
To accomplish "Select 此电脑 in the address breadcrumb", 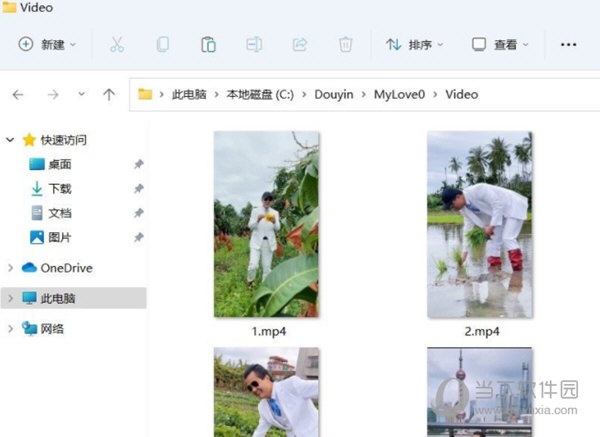I will click(189, 95).
